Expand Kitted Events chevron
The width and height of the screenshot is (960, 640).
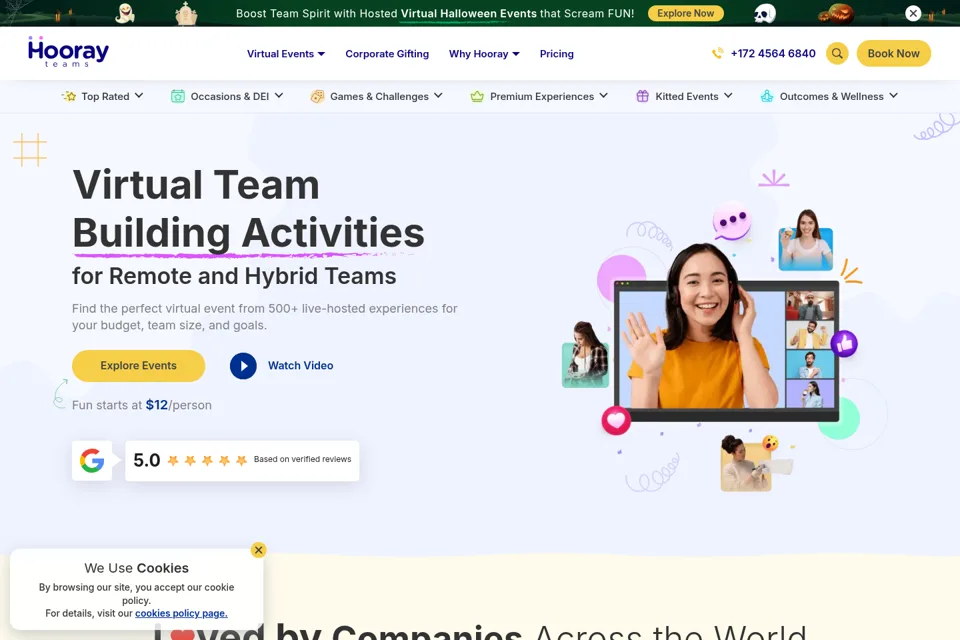click(x=728, y=96)
